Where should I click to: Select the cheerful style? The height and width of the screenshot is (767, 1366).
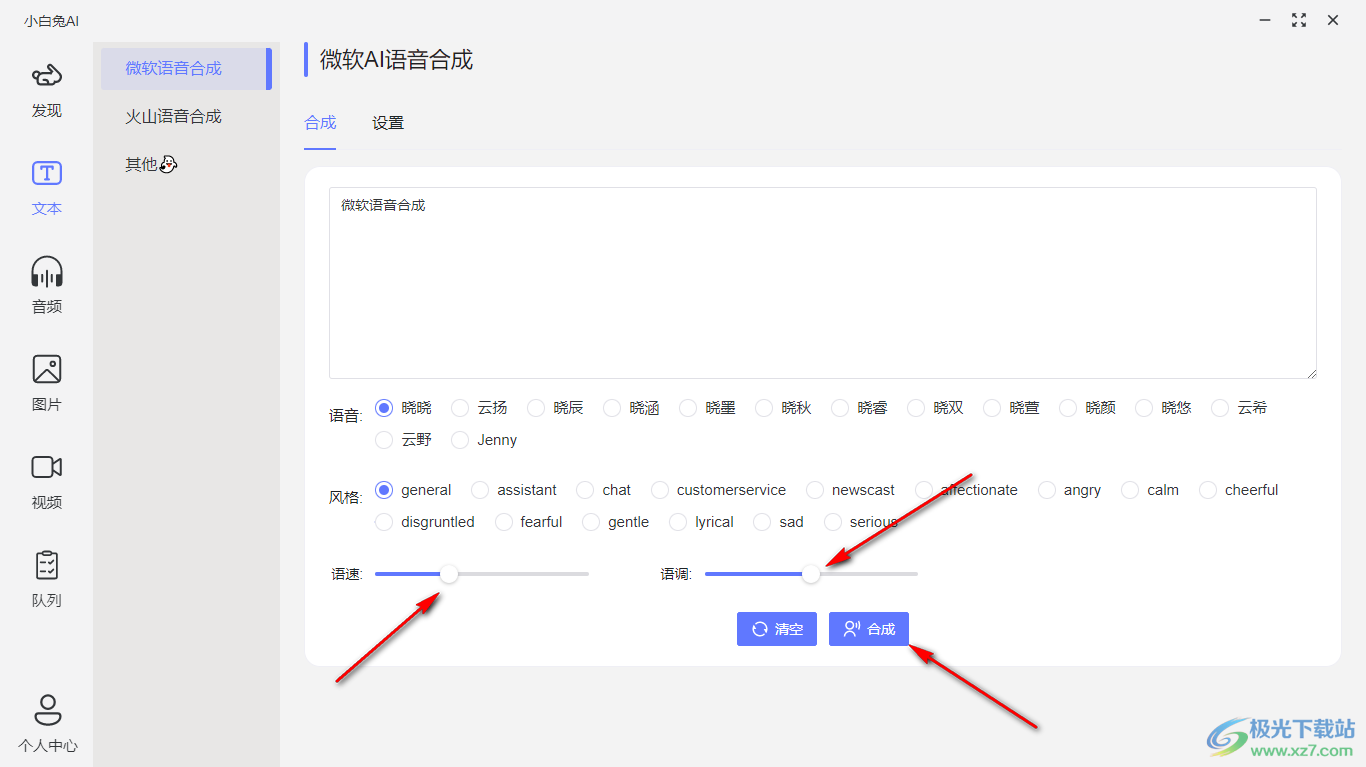pos(1239,490)
